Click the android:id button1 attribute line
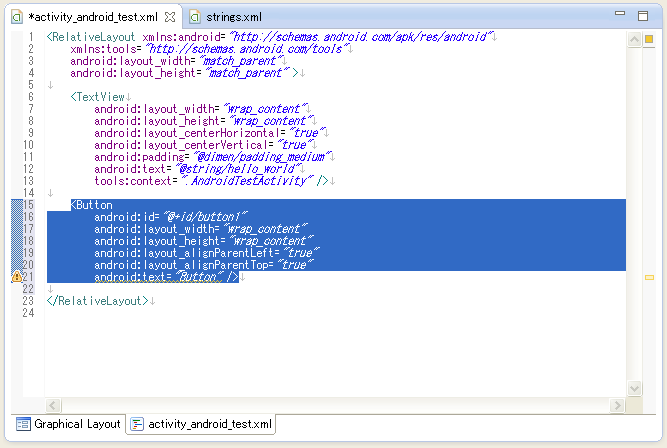Viewport: 667px width, 448px height. tap(170, 217)
